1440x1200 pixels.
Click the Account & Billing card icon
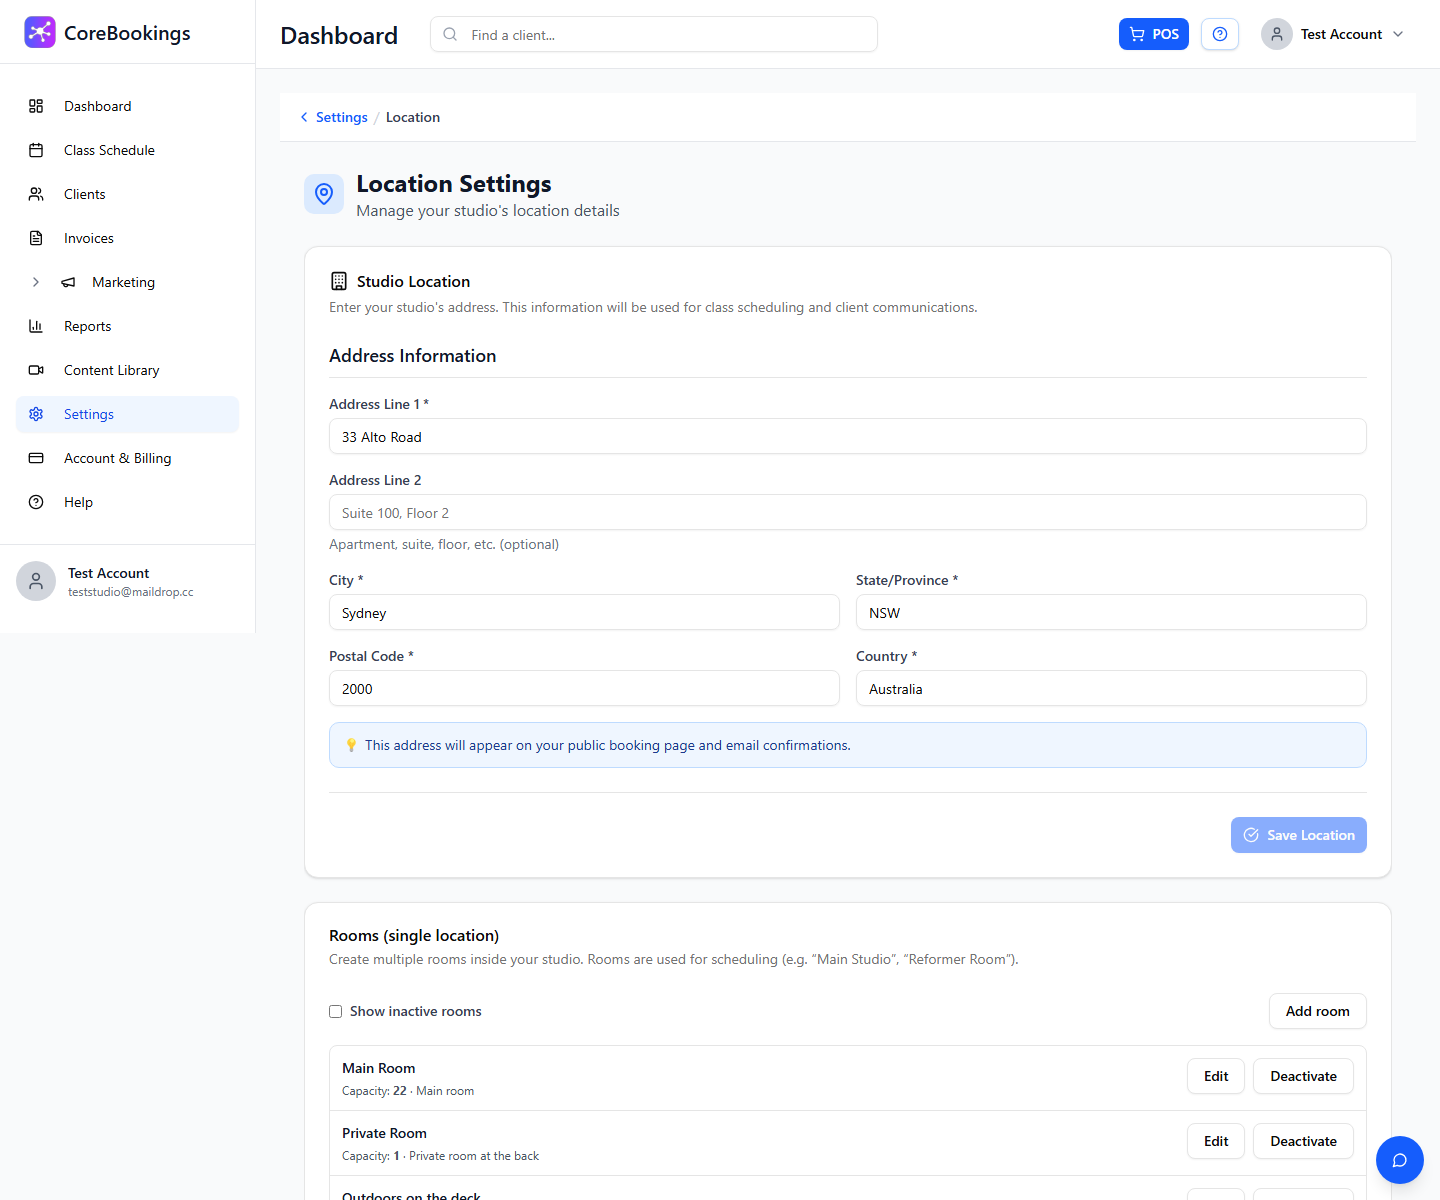pos(36,458)
